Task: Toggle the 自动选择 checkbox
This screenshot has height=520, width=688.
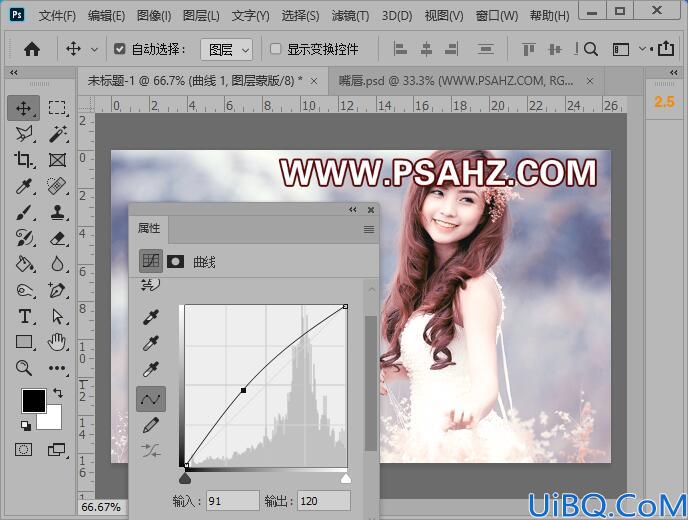Action: [119, 49]
